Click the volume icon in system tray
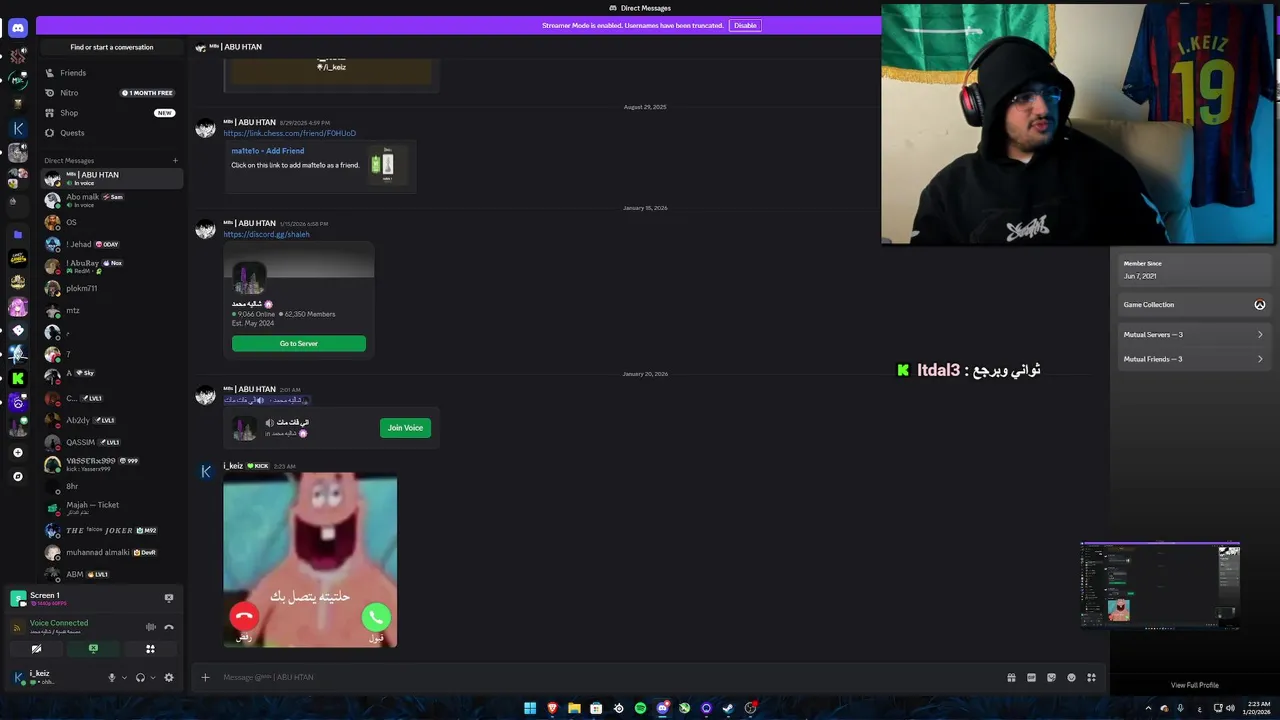Image resolution: width=1280 pixels, height=720 pixels. (1230, 708)
